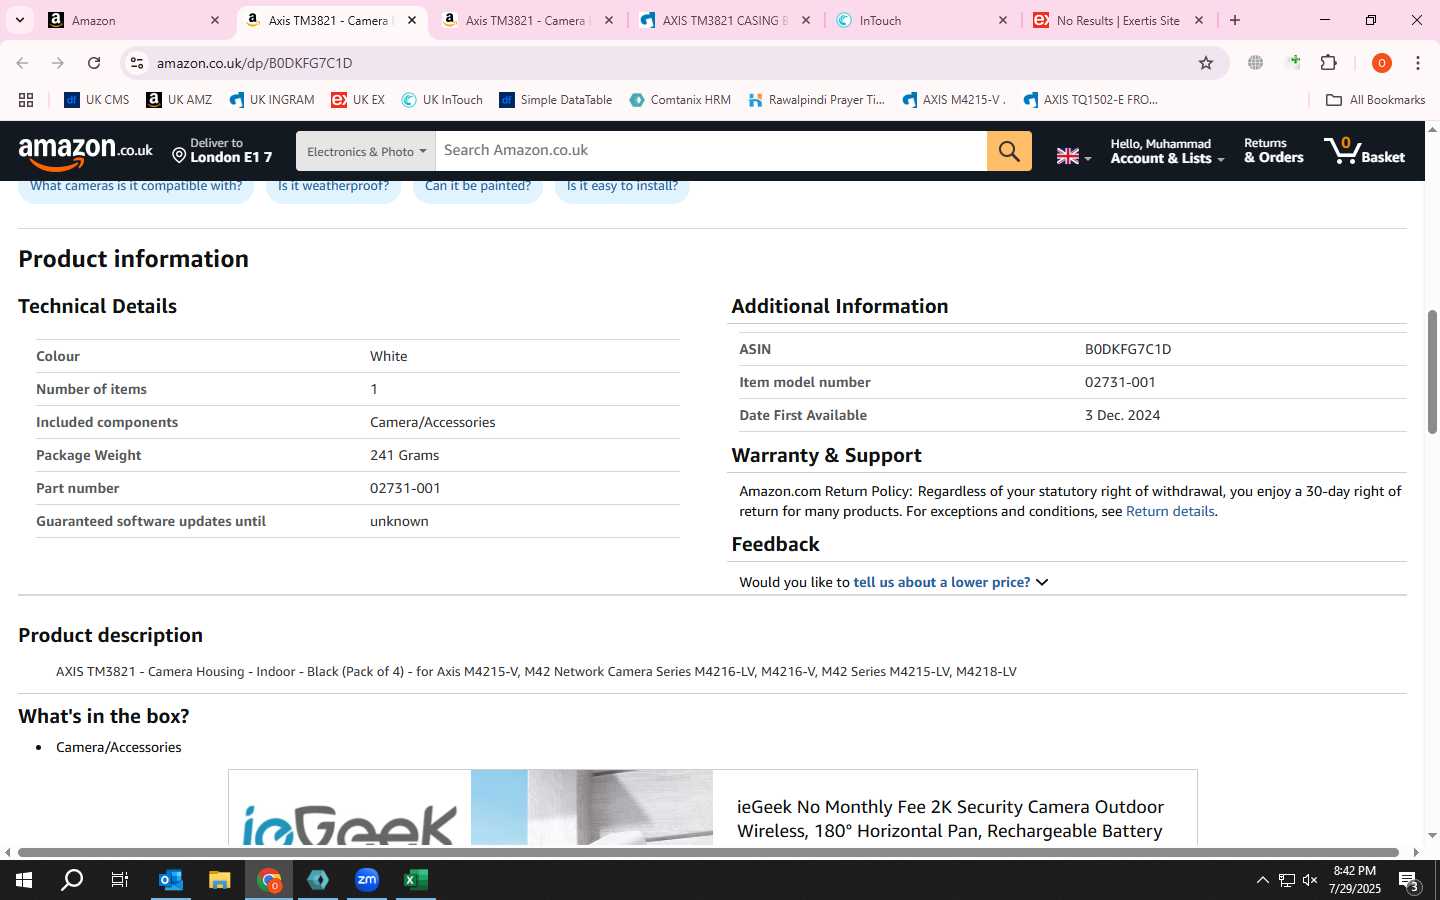Screen dimensions: 1440x900
Task: Open the basket cart icon
Action: tap(1364, 151)
